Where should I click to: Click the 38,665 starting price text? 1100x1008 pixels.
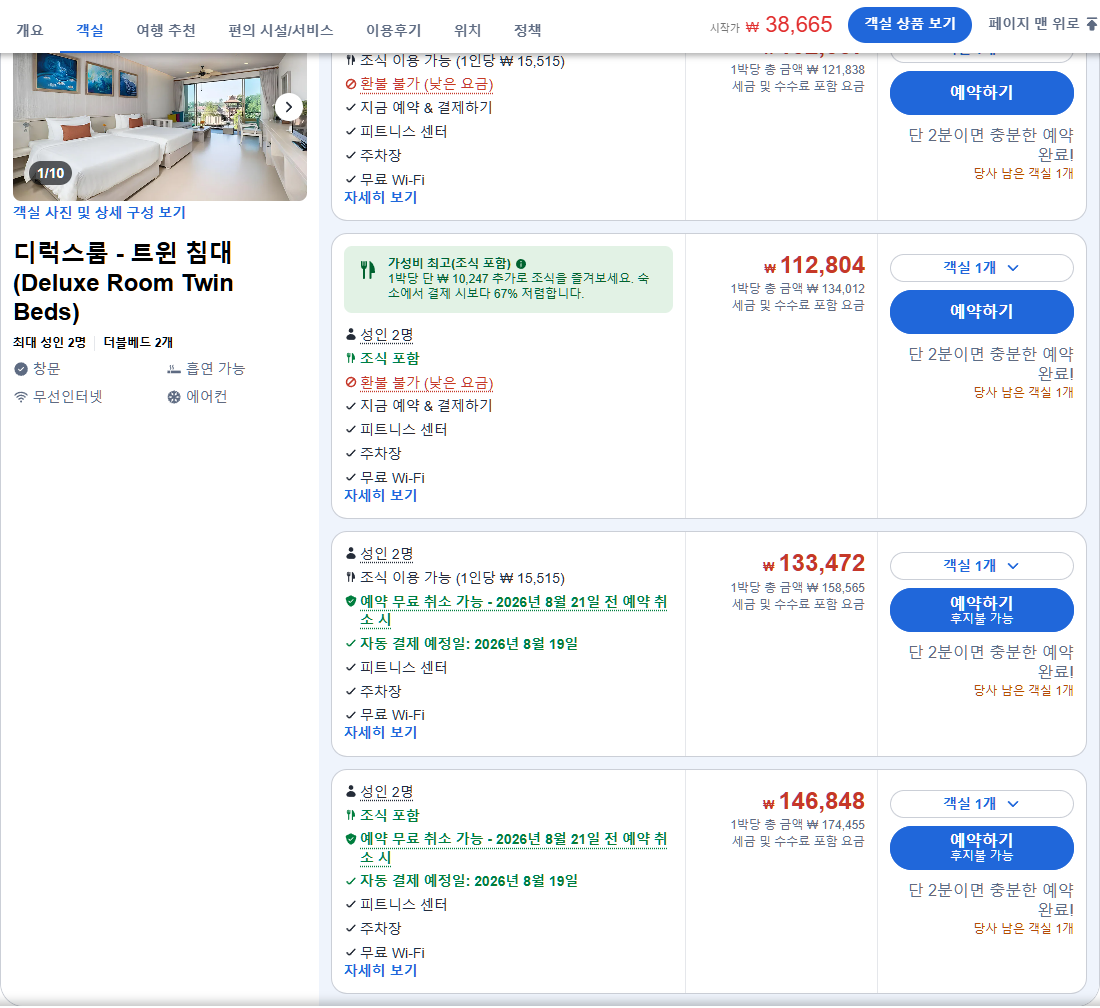pyautogui.click(x=798, y=25)
